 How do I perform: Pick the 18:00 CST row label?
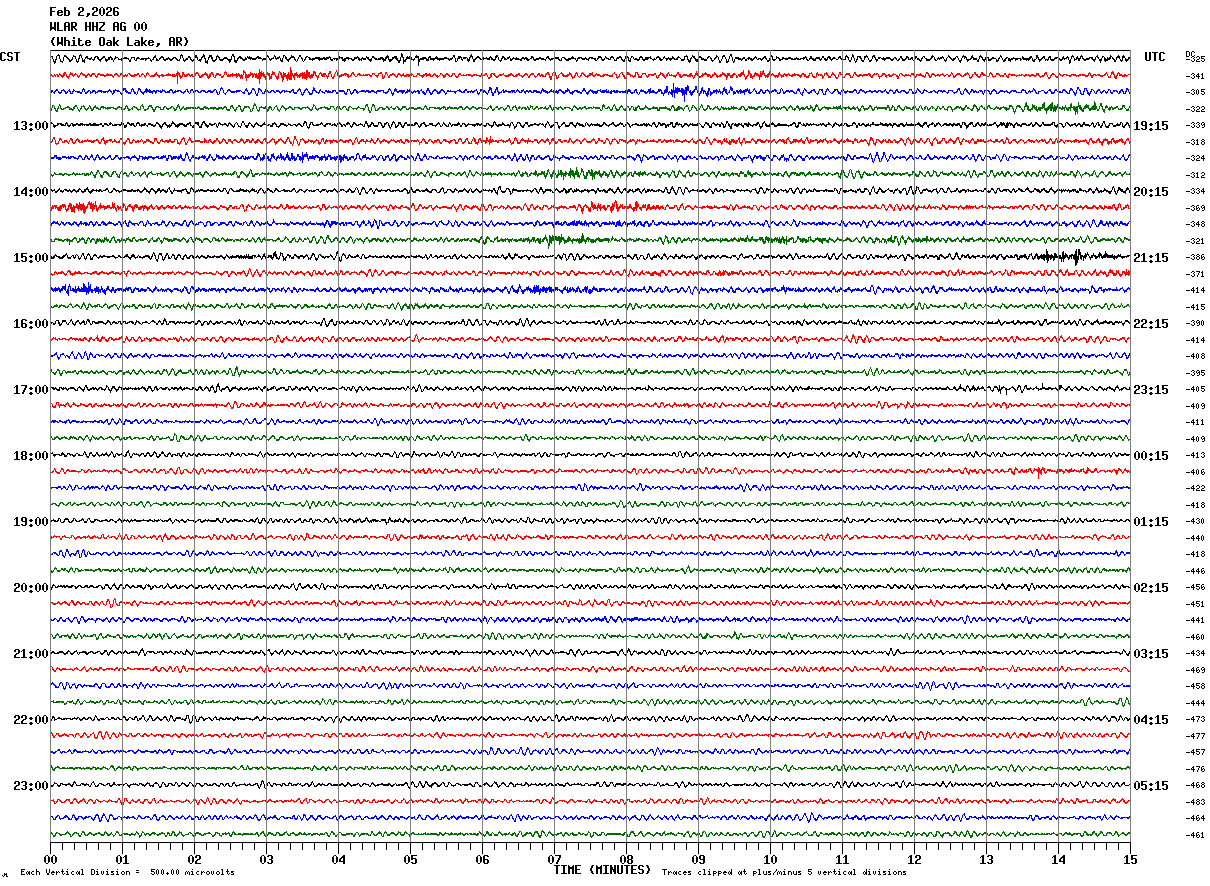pyautogui.click(x=30, y=456)
